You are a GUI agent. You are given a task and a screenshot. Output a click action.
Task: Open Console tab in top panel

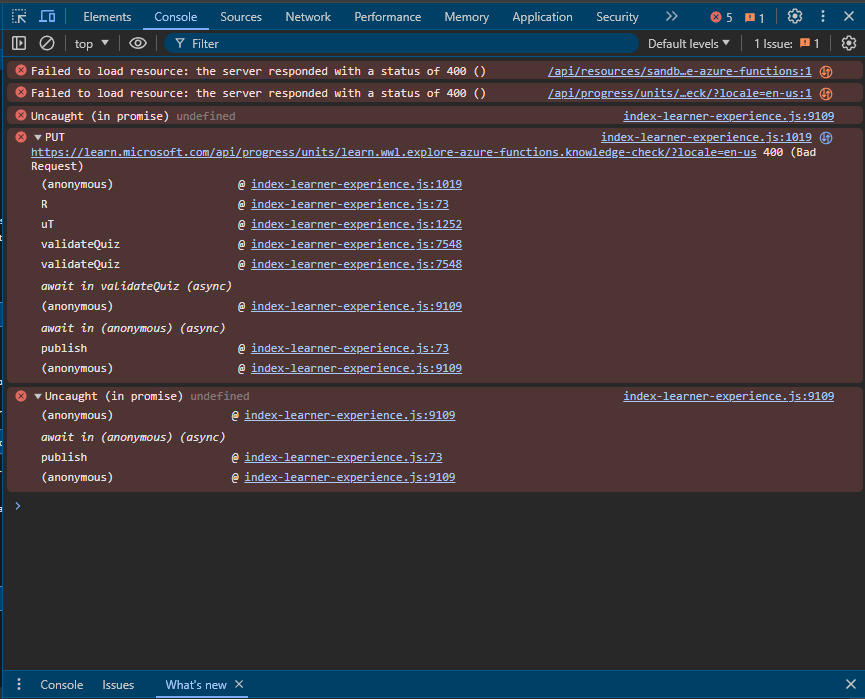[175, 17]
